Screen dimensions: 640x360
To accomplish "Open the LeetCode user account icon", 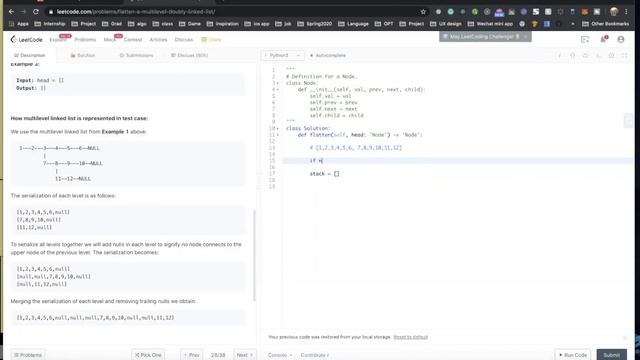I will 621,40.
